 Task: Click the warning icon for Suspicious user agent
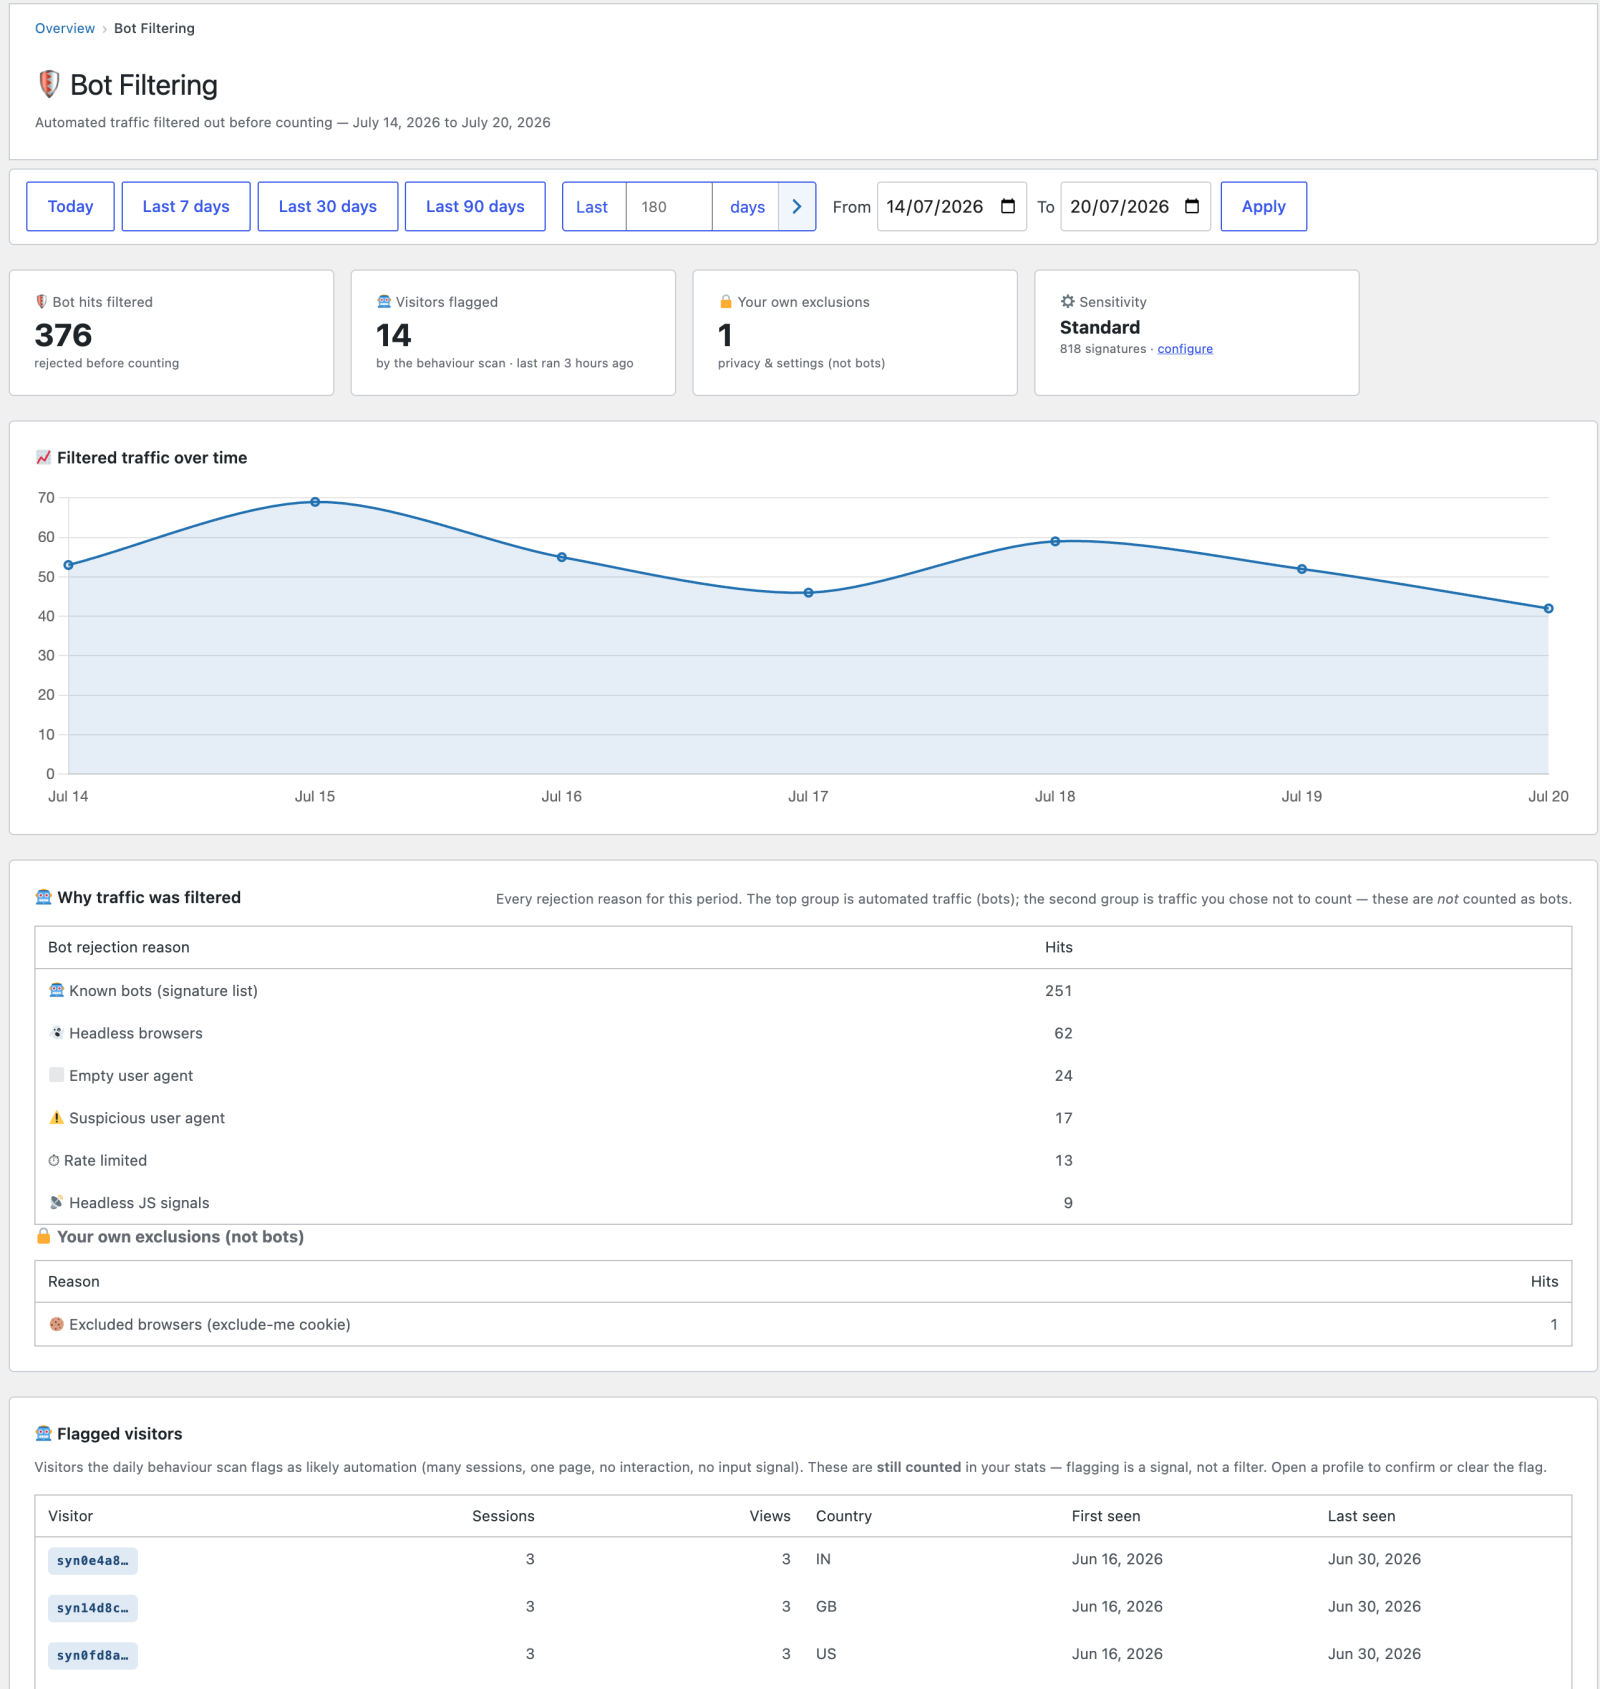click(x=56, y=1117)
